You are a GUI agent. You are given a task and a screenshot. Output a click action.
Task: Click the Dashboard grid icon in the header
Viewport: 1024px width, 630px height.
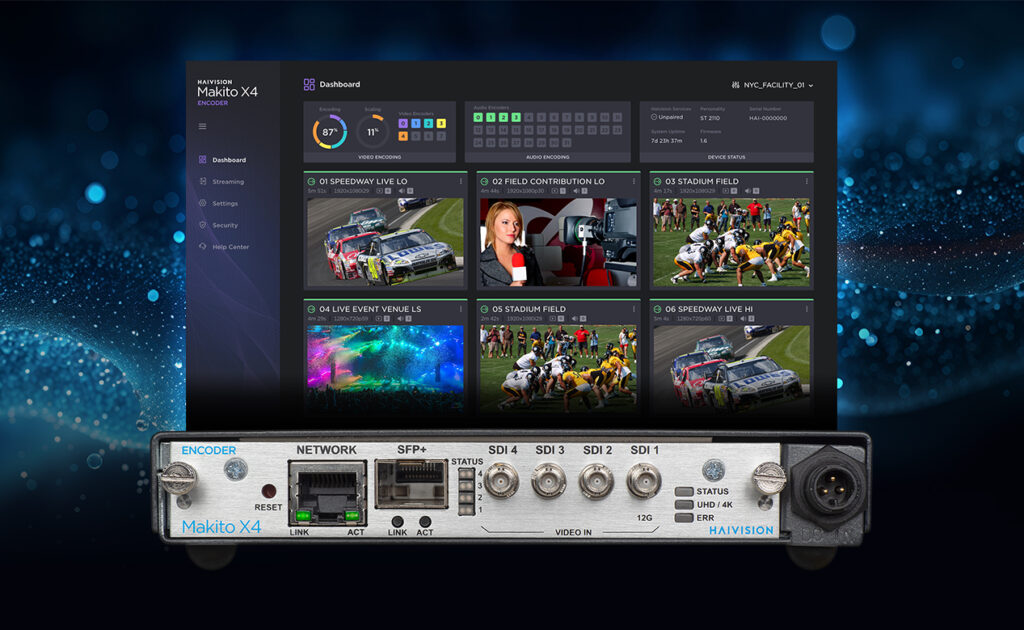coord(309,83)
